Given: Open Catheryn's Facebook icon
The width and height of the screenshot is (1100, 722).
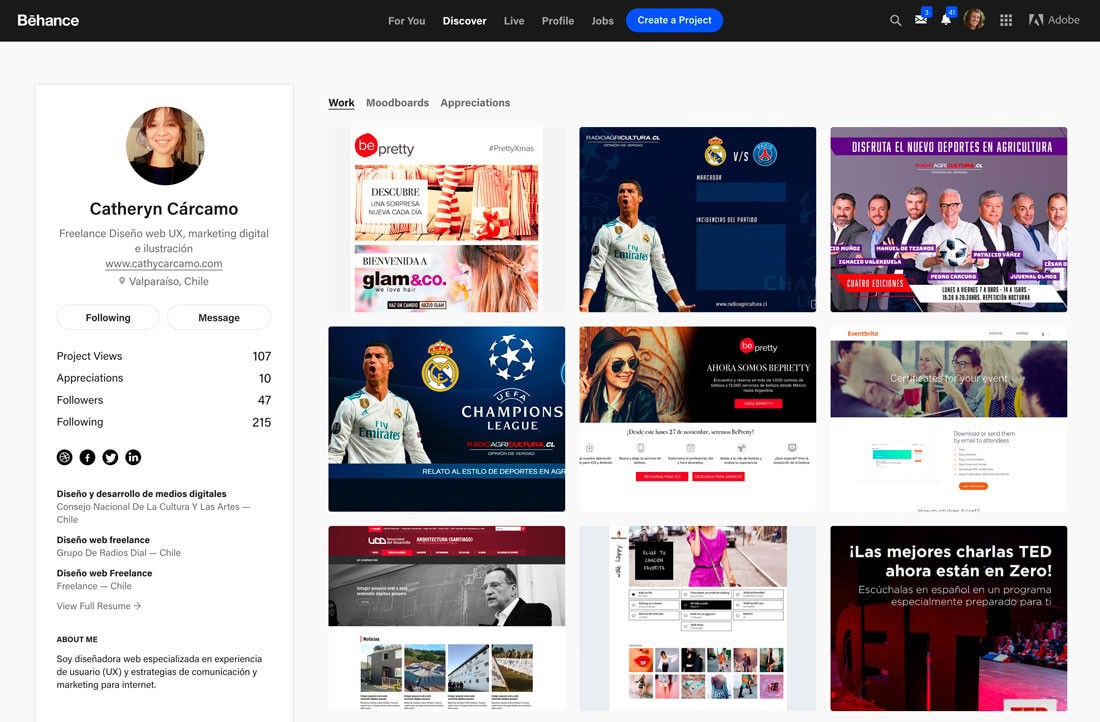Looking at the screenshot, I should [88, 457].
